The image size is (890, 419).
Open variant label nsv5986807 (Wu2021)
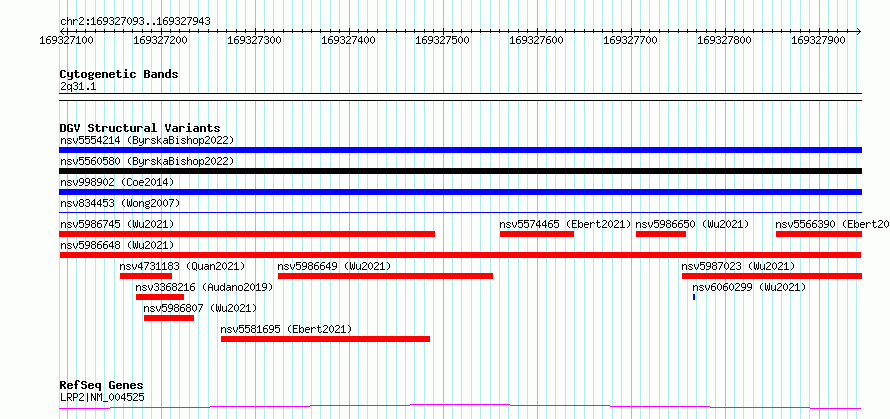point(200,308)
